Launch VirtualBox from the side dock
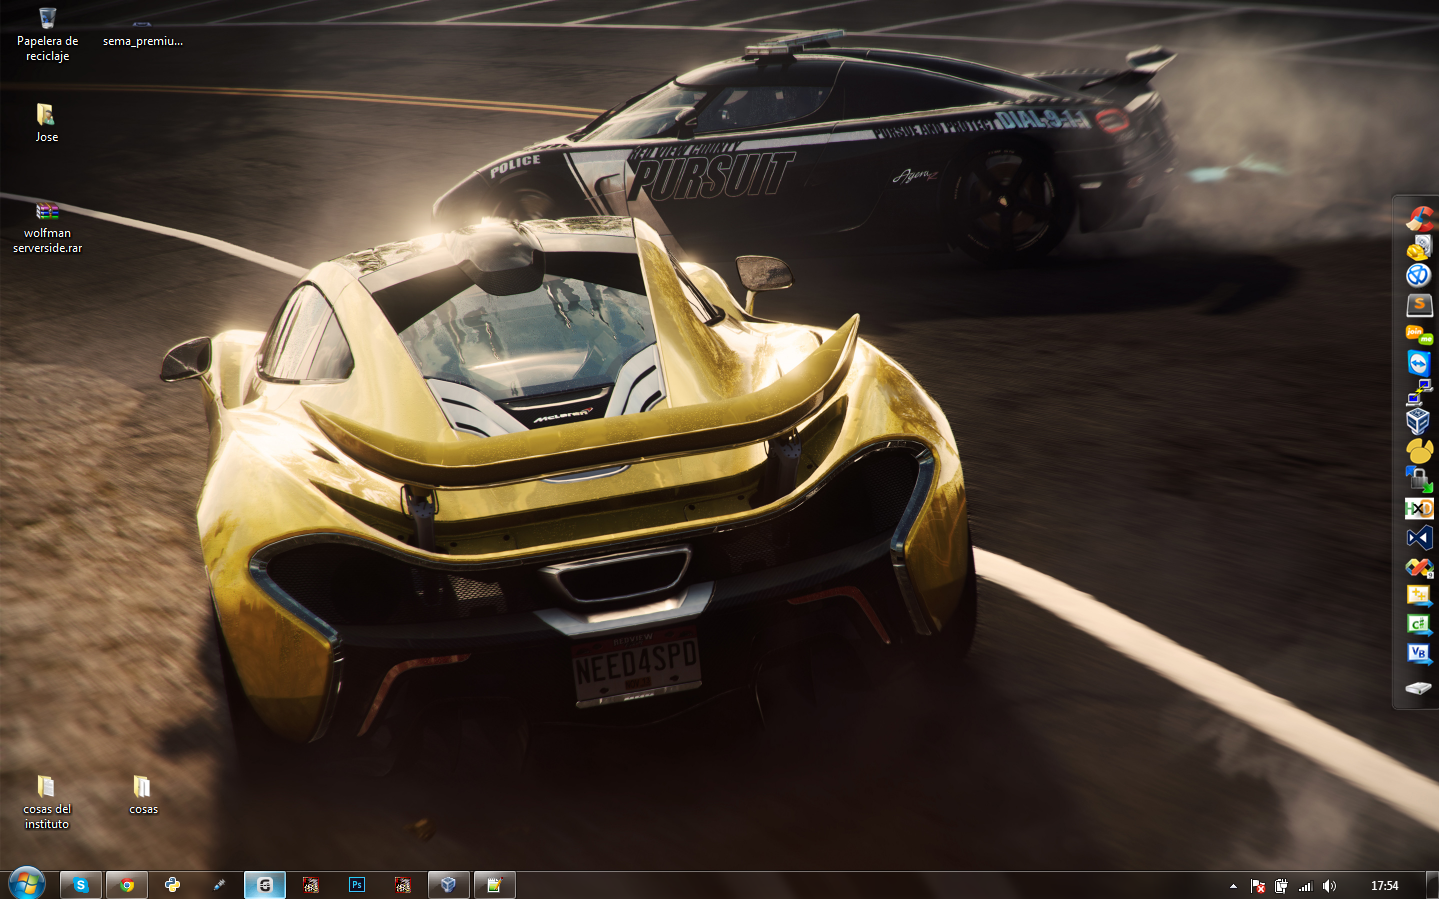The width and height of the screenshot is (1439, 899). pyautogui.click(x=1419, y=421)
